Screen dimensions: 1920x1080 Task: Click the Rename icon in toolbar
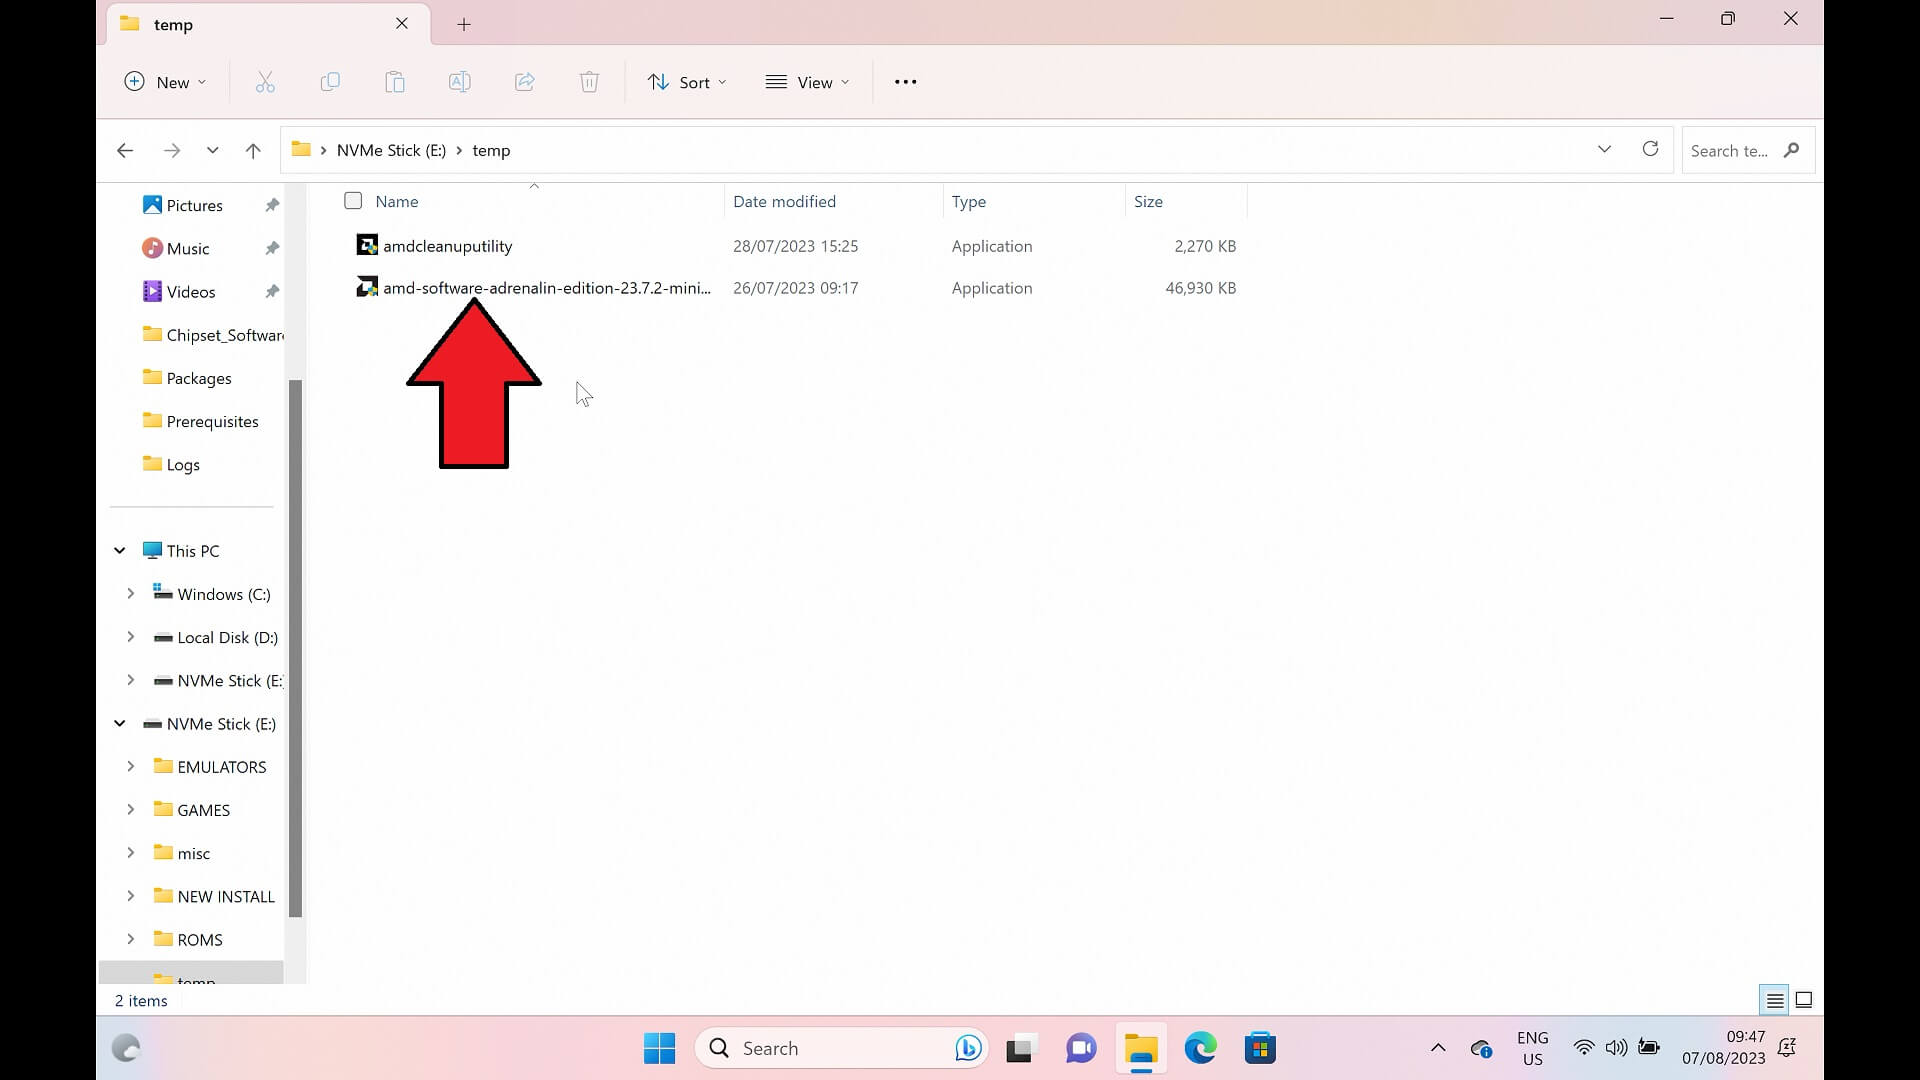[x=459, y=82]
